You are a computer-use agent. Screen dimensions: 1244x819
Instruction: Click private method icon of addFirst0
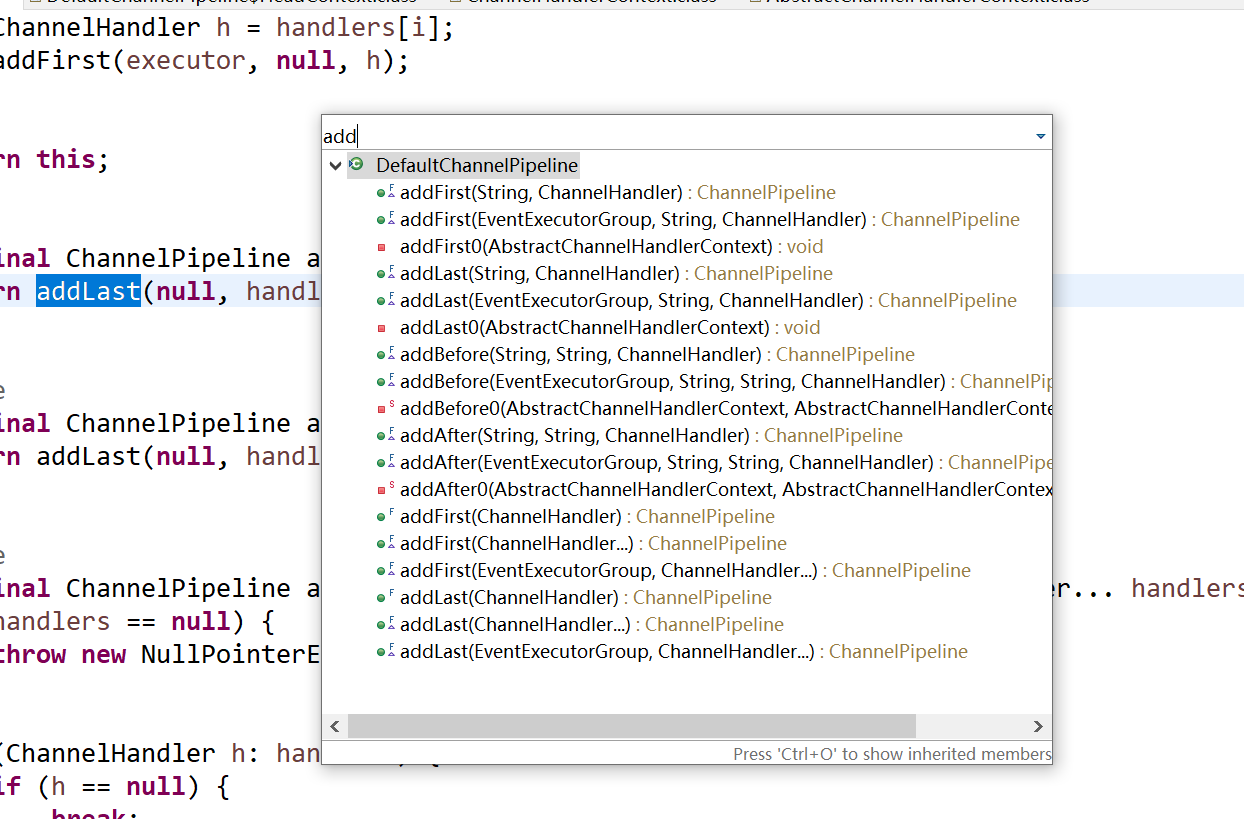(x=381, y=247)
